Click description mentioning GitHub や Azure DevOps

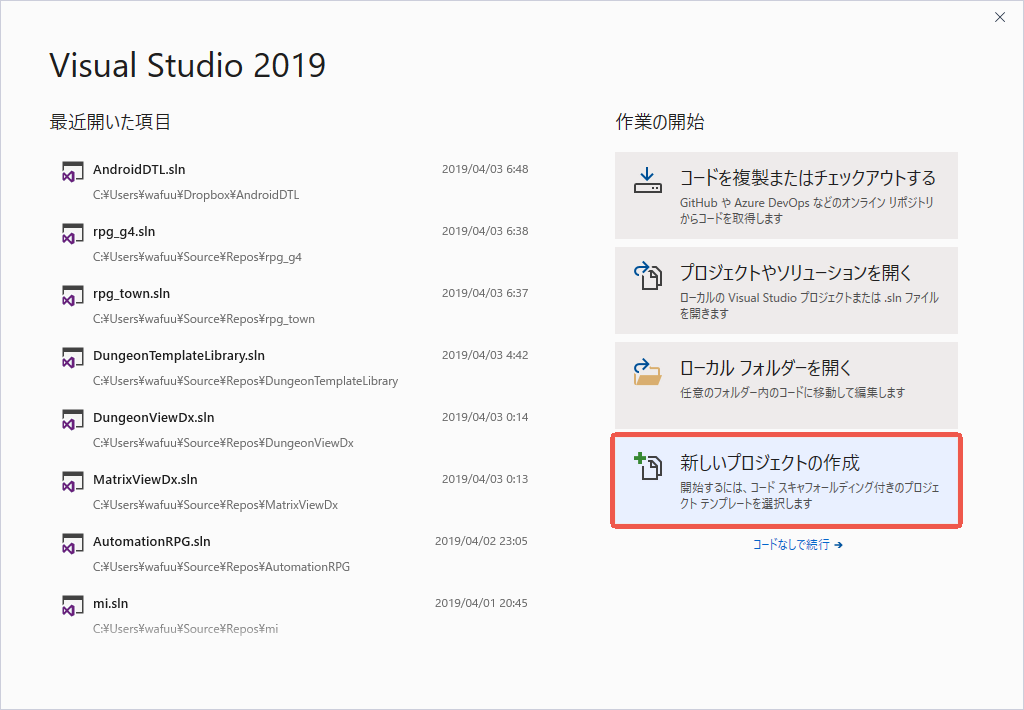pyautogui.click(x=807, y=211)
